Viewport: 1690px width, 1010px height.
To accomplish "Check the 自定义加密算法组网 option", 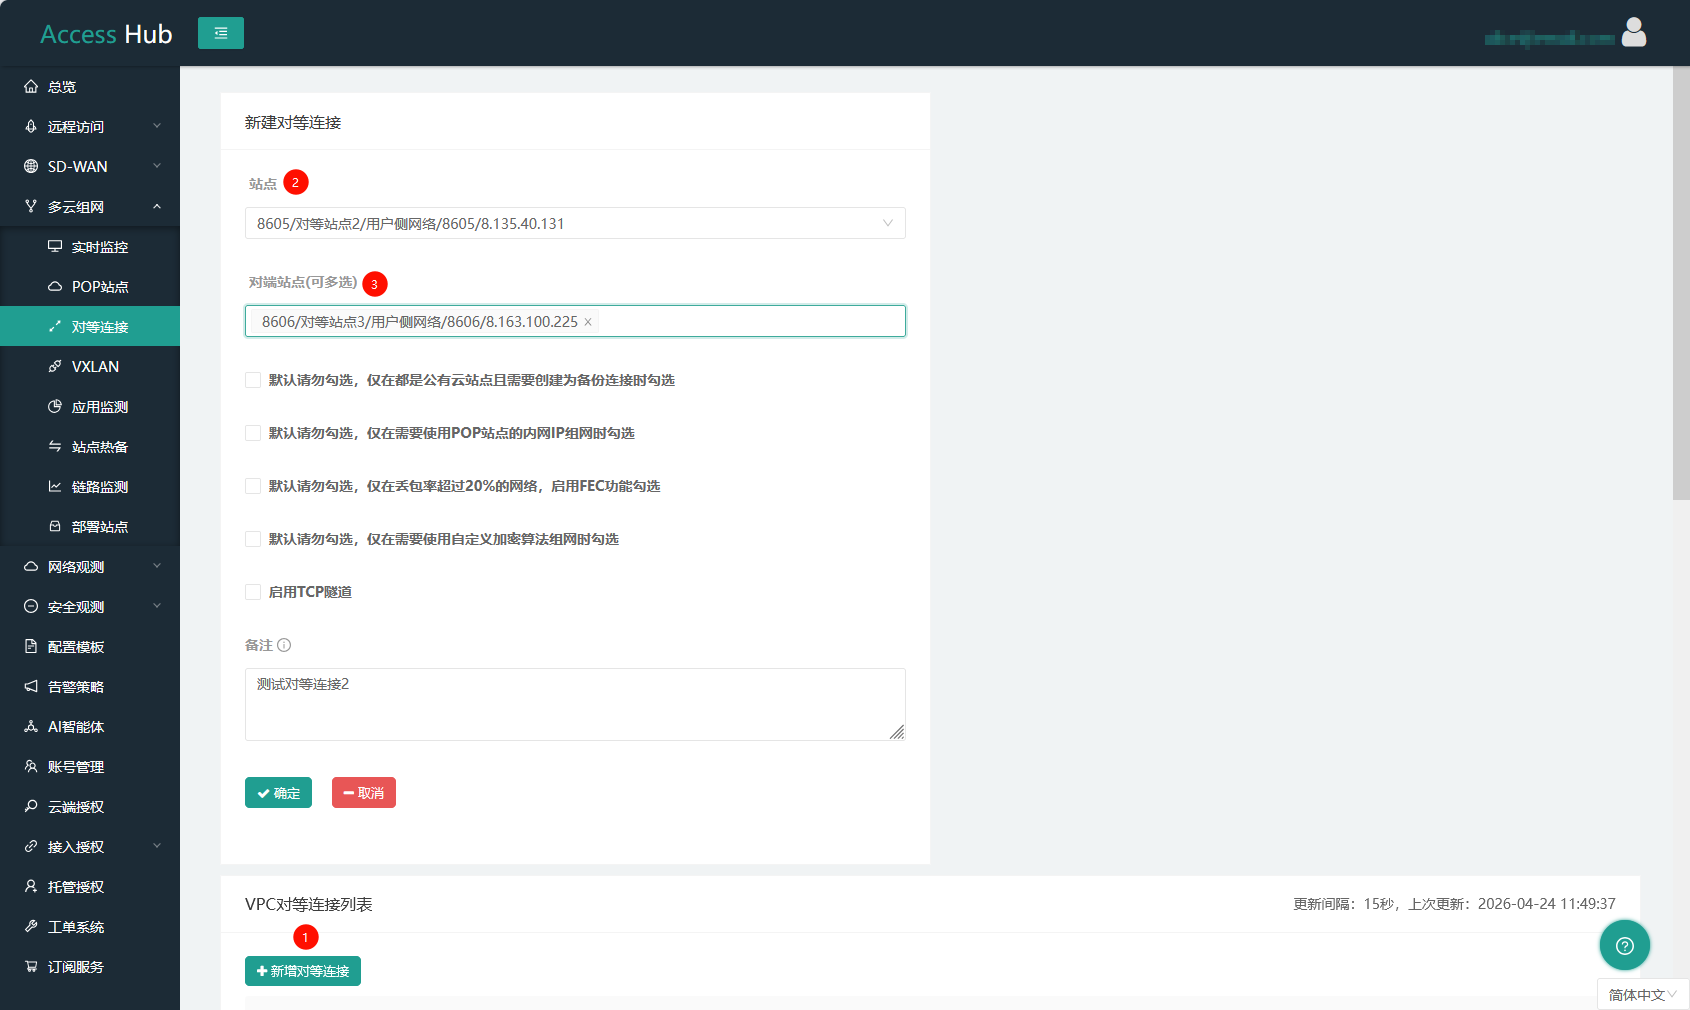I will (x=253, y=539).
